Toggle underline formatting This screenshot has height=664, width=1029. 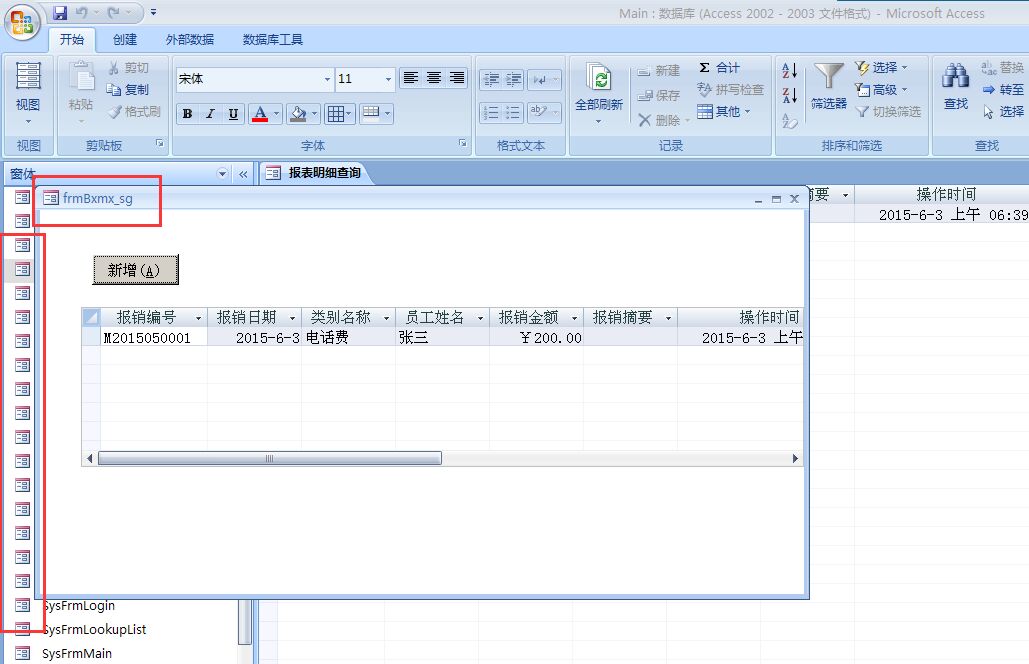(x=233, y=114)
